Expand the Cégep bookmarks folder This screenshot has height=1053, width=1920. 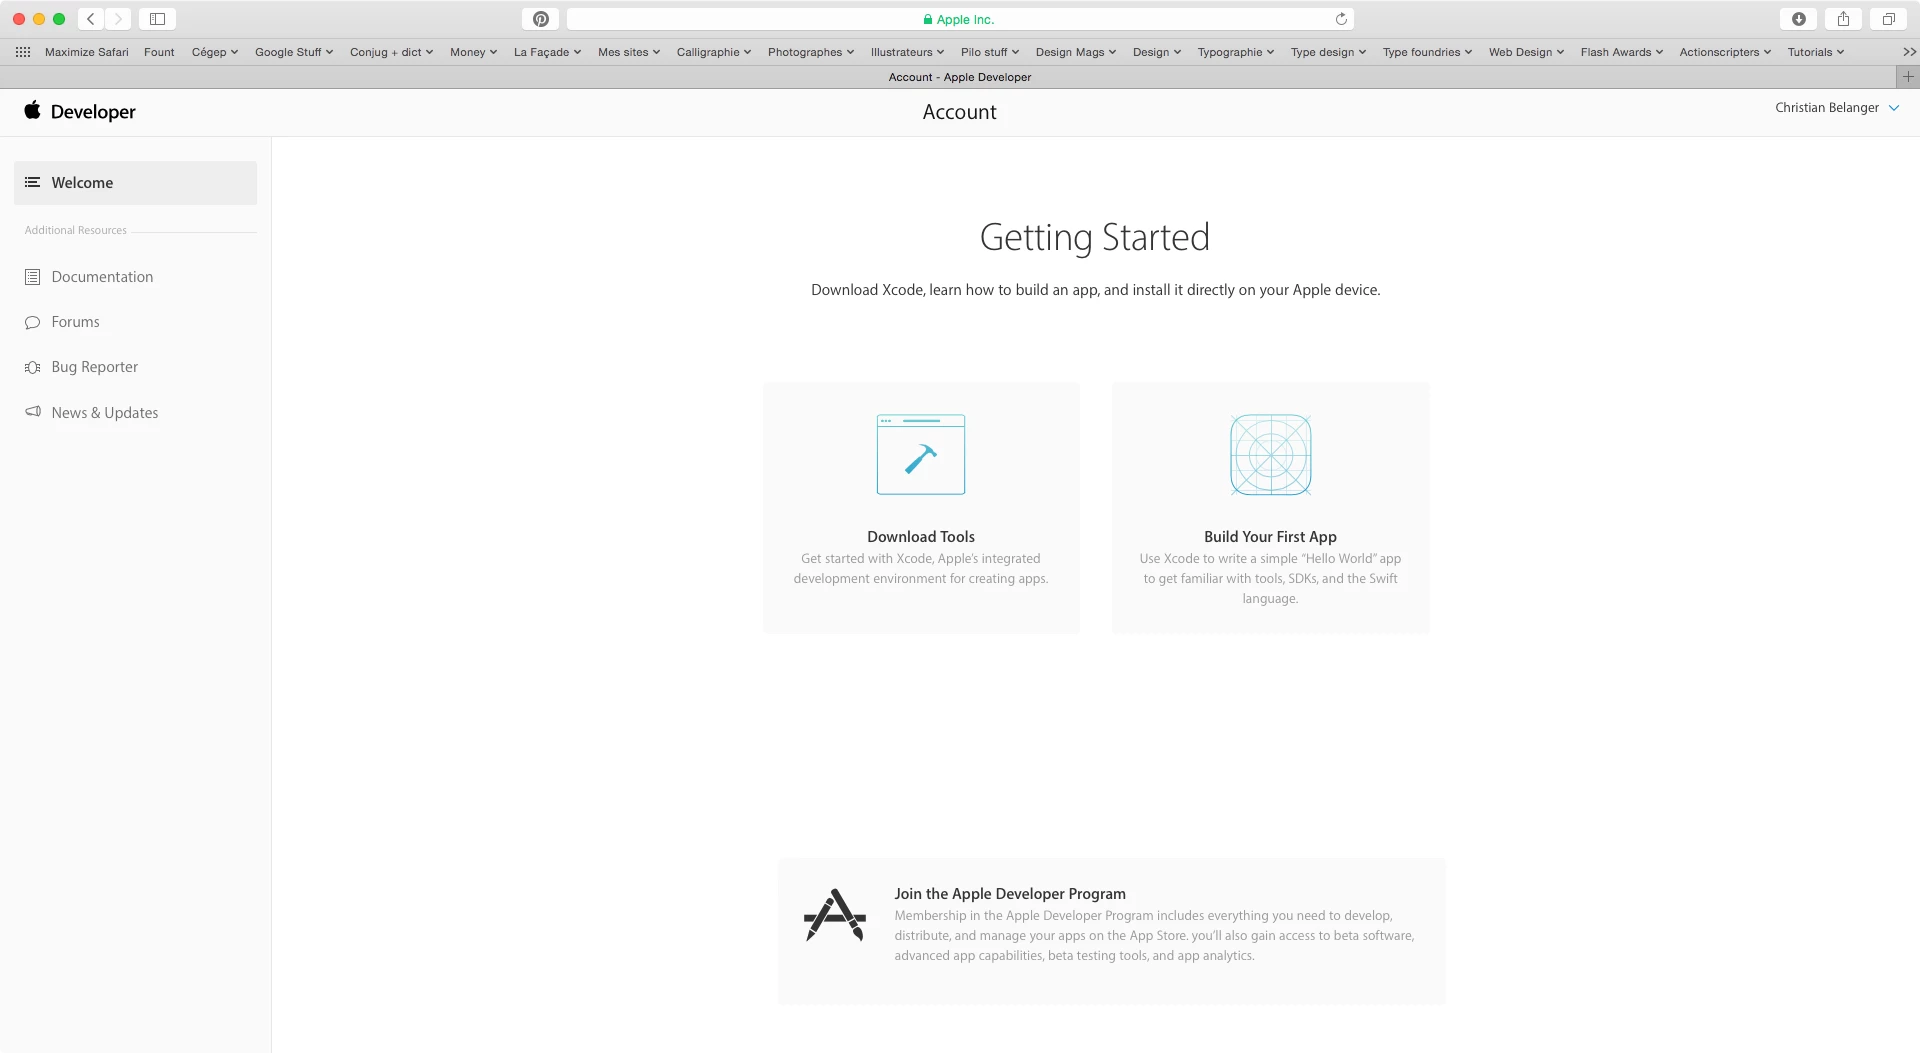pyautogui.click(x=215, y=52)
